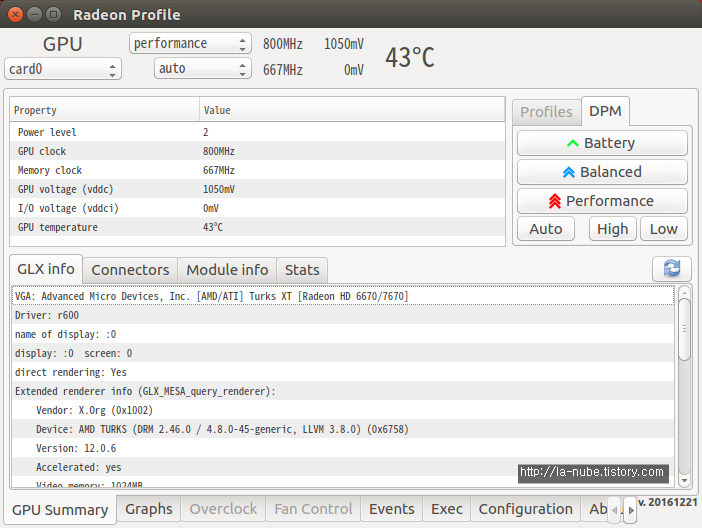Viewport: 702px width, 528px height.
Task: Go to the Configuration tab
Action: 526,509
